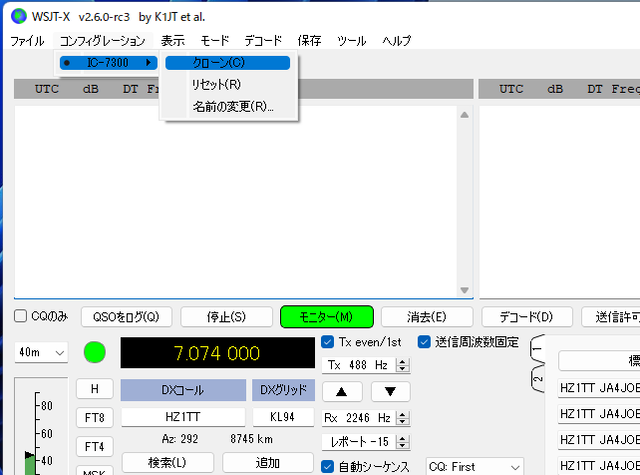640x475 pixels.
Task: Click the 8745 km distance text
Action: click(251, 439)
